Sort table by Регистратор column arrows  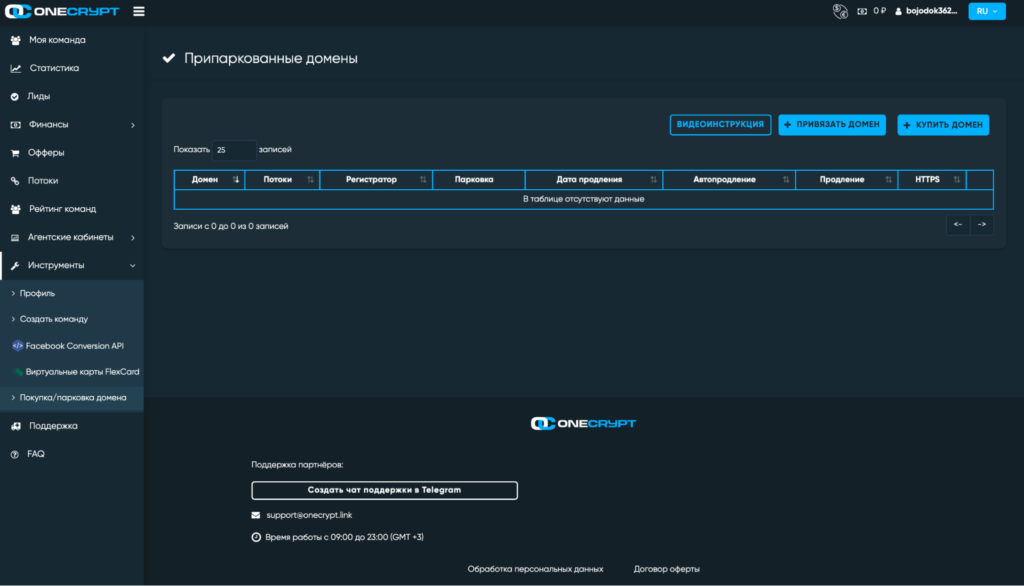(423, 180)
